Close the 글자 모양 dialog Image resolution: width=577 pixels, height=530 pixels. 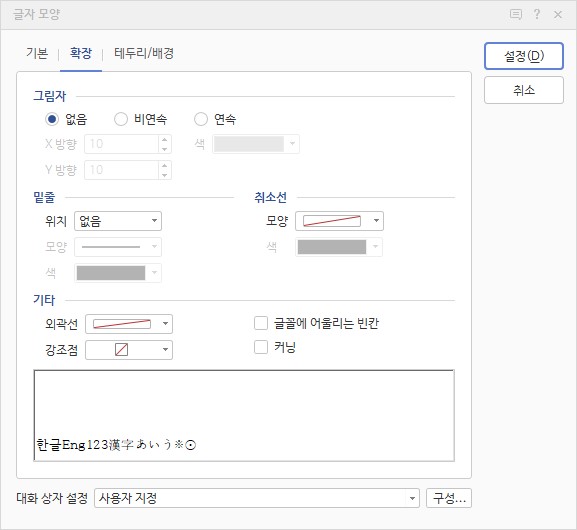point(558,14)
